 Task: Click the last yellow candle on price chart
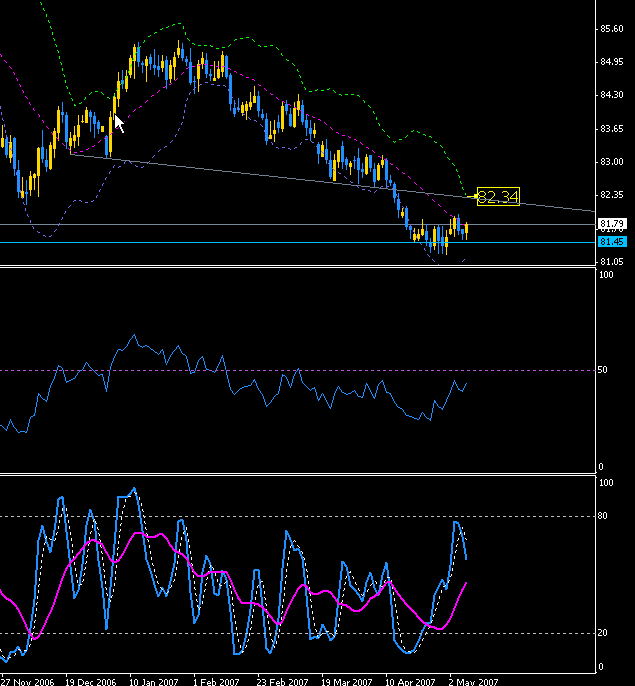(x=467, y=231)
